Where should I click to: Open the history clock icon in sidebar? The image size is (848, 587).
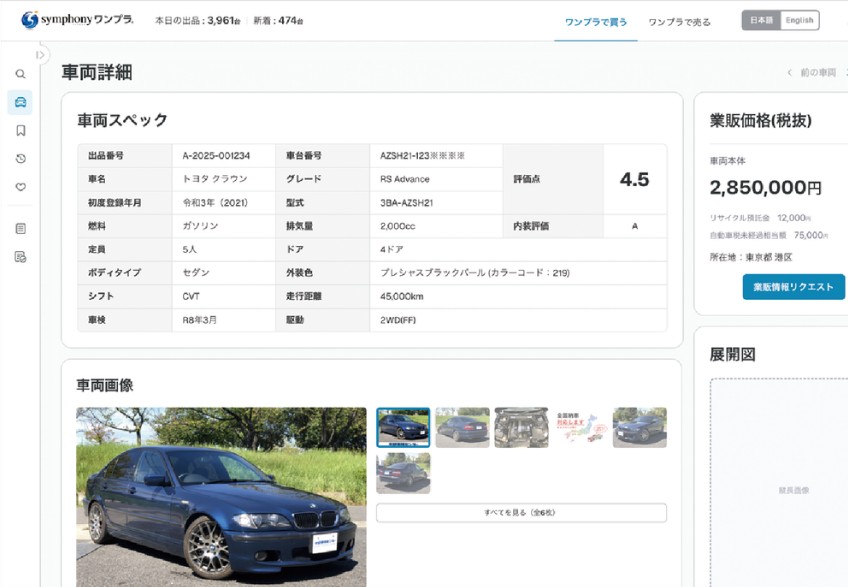(20, 158)
